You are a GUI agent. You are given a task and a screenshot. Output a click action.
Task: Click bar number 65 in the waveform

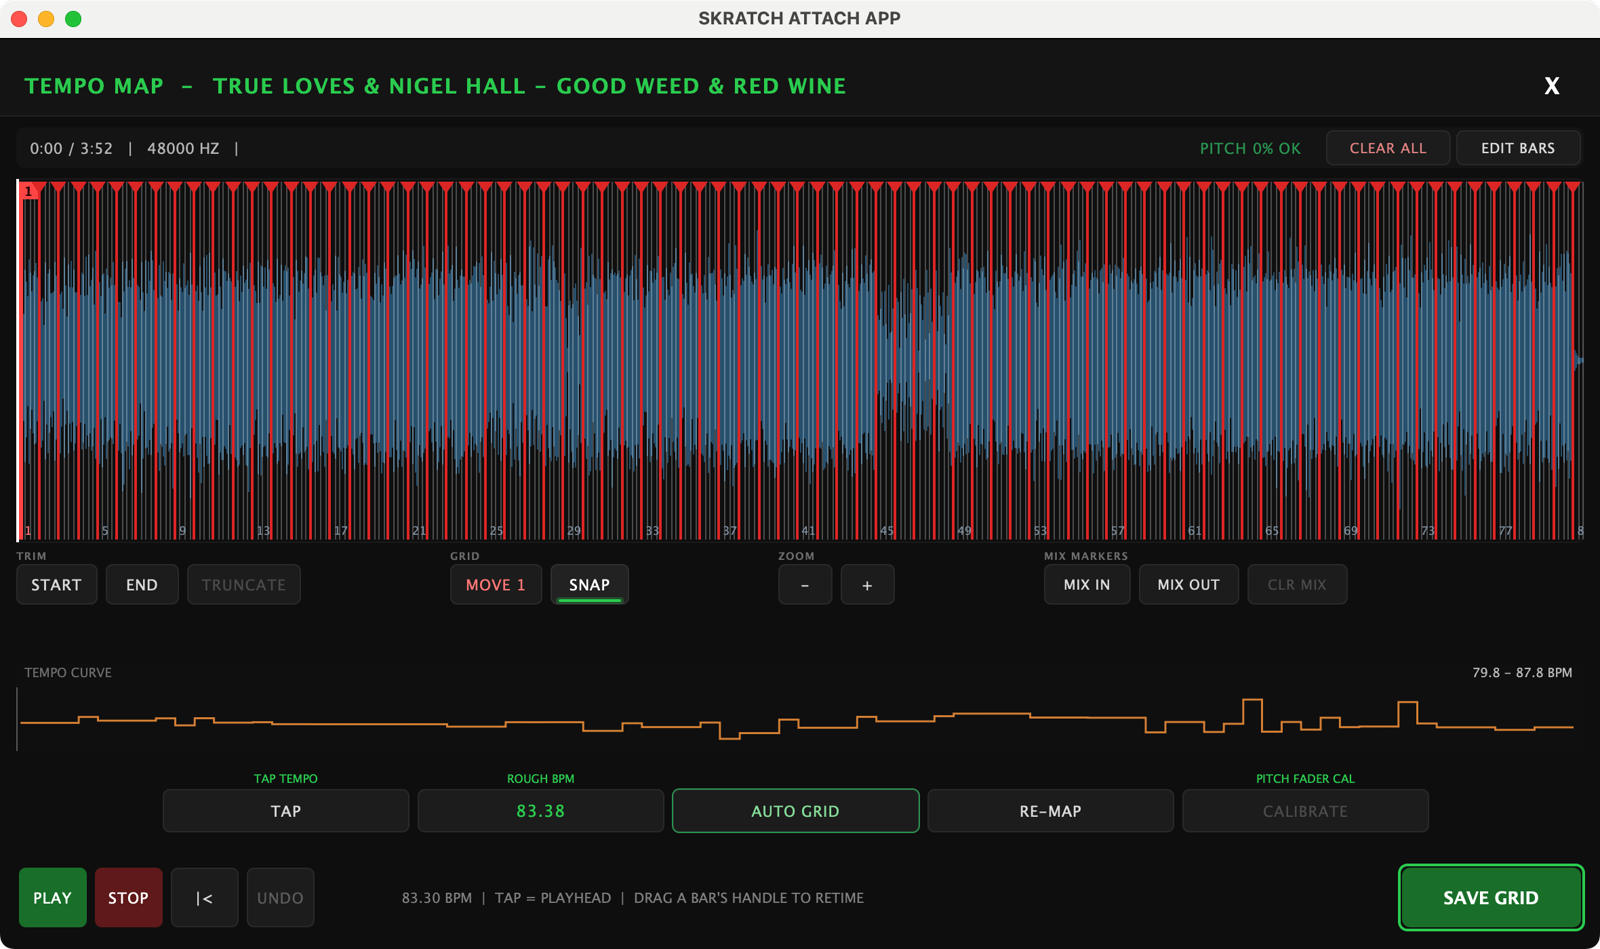tap(1272, 531)
